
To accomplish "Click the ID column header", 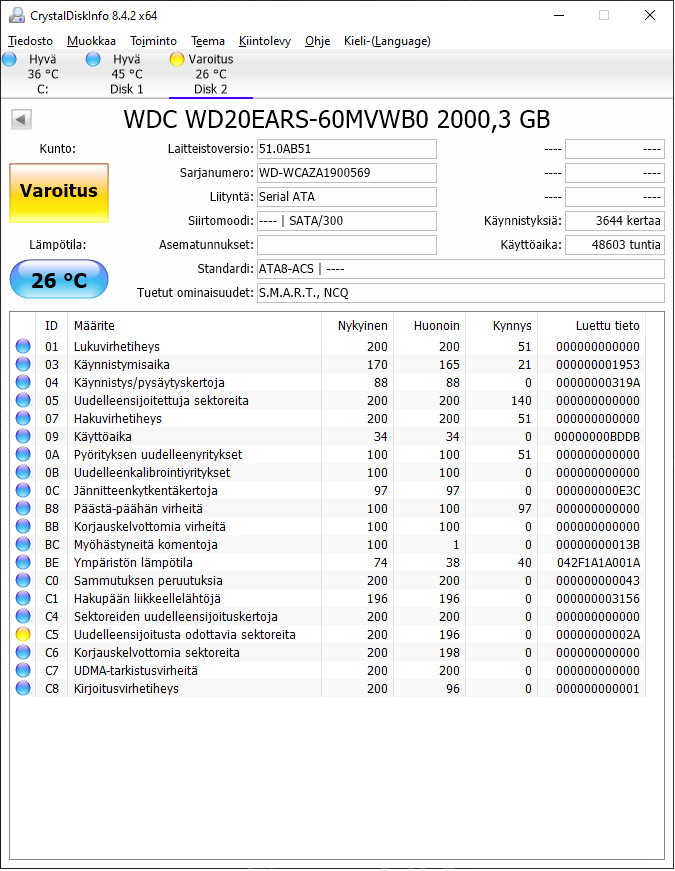I will [51, 326].
